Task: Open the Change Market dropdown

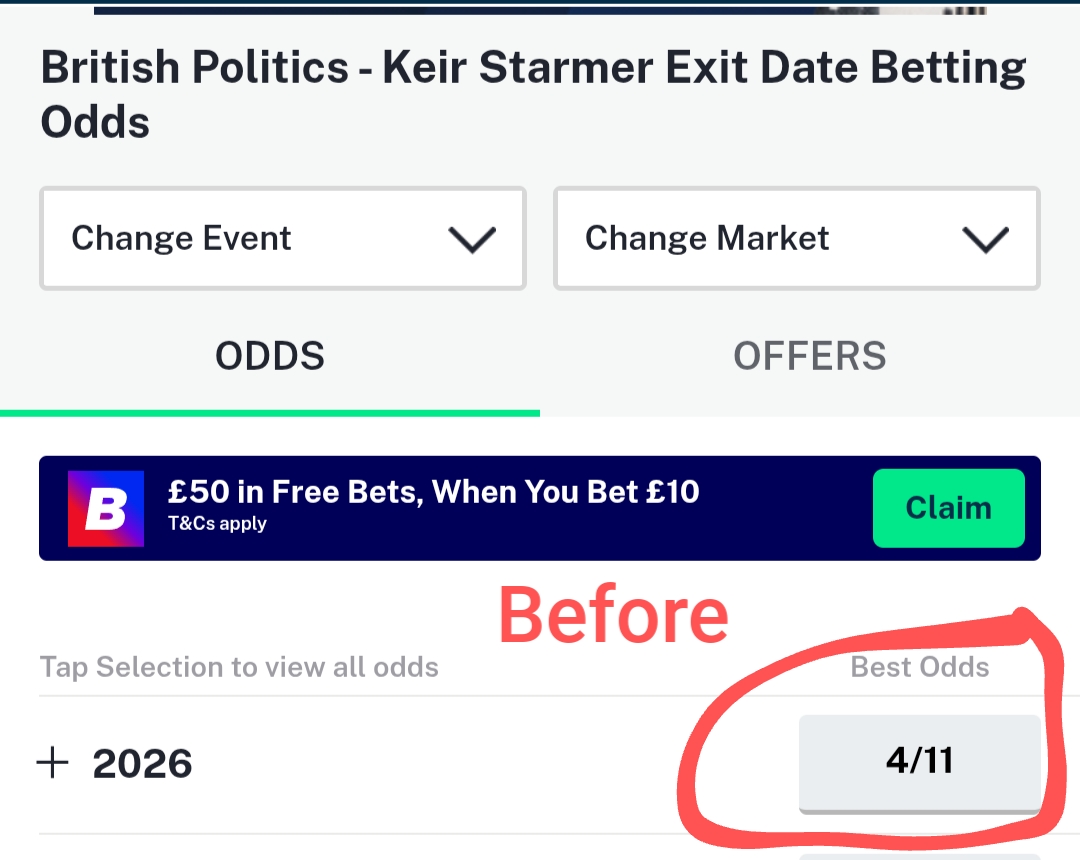Action: (x=796, y=239)
